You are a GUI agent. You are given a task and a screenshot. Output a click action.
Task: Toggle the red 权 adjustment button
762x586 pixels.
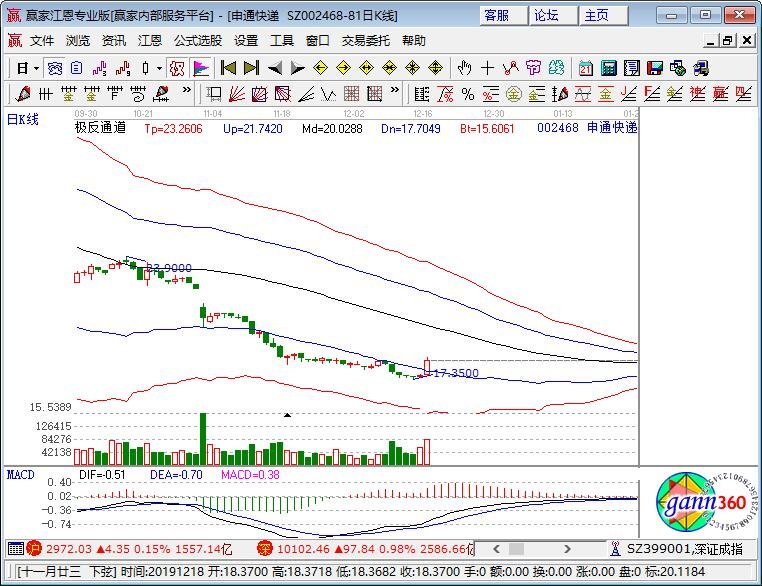tap(177, 69)
